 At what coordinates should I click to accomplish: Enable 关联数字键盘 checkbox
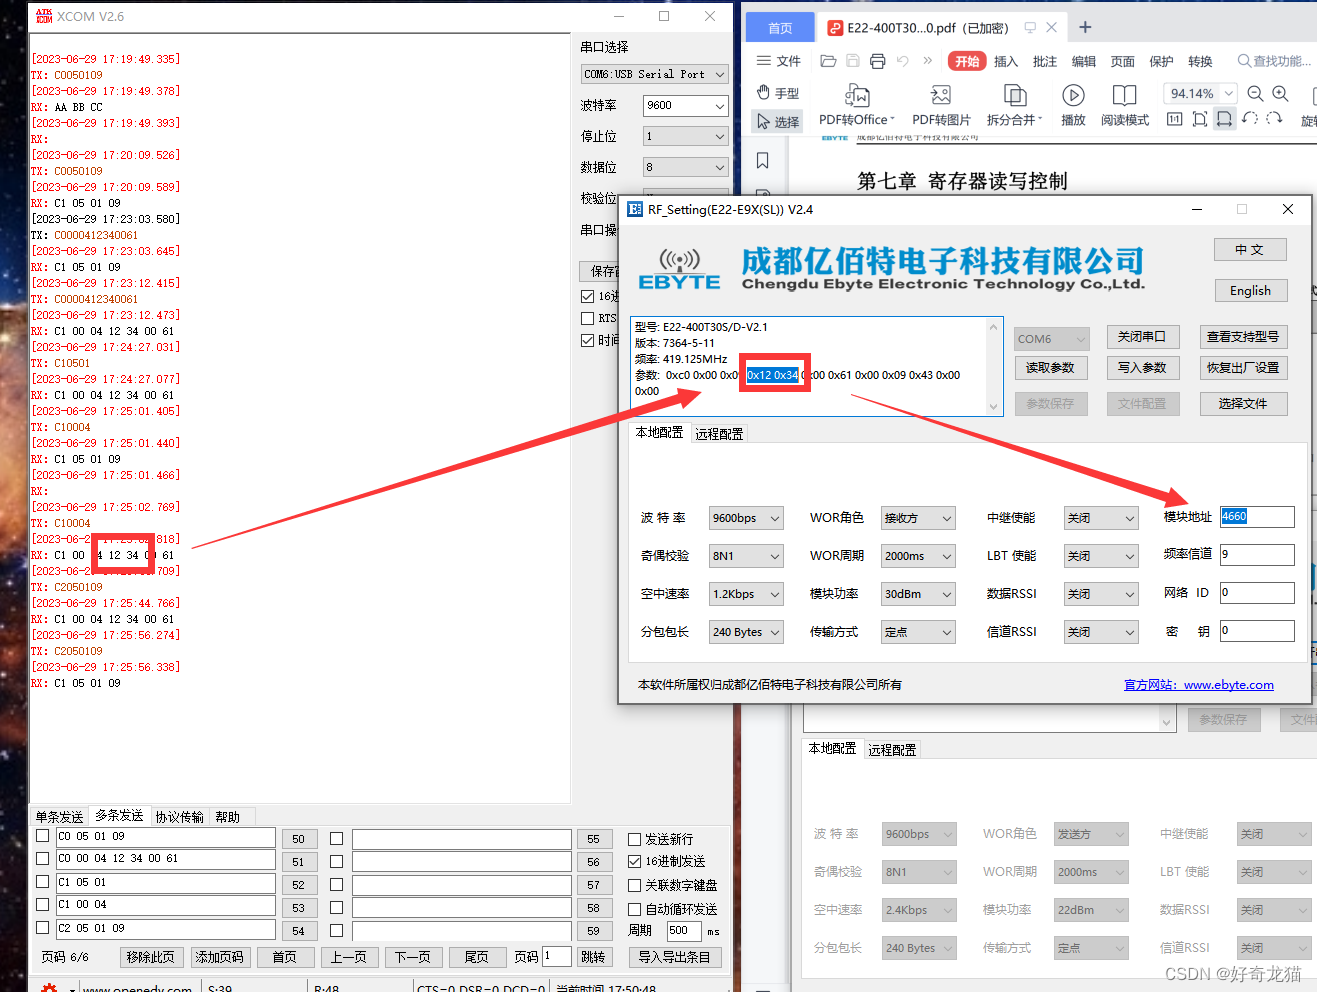pos(634,885)
